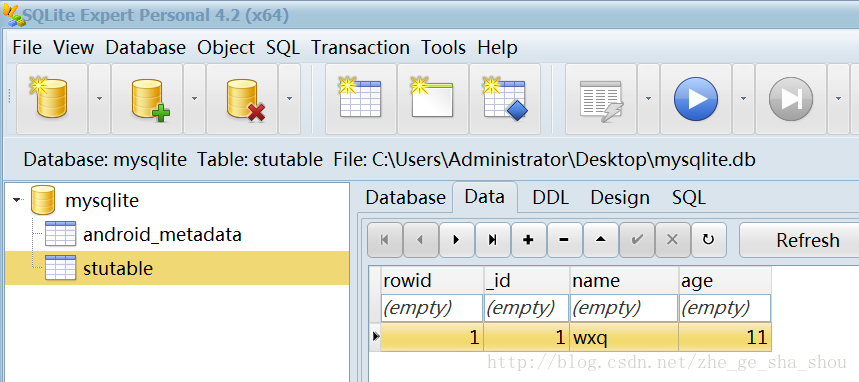Screen dimensions: 859x382
Task: Click the _id column header
Action: click(x=526, y=280)
